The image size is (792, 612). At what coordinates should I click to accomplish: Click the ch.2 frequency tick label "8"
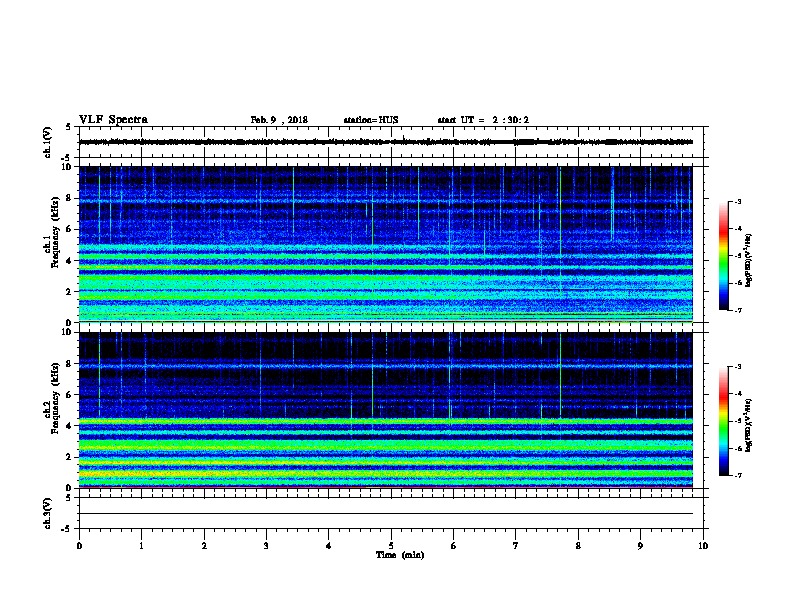point(69,364)
